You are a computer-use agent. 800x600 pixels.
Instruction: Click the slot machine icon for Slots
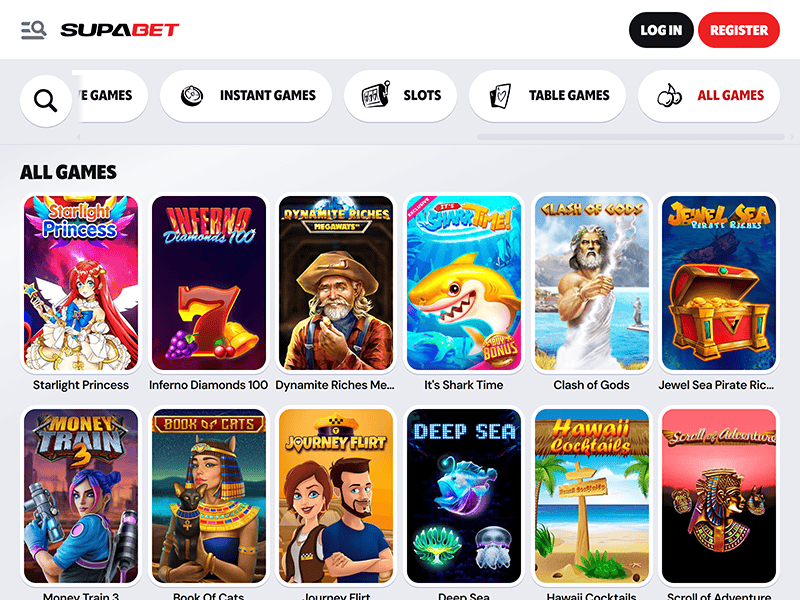coord(376,95)
